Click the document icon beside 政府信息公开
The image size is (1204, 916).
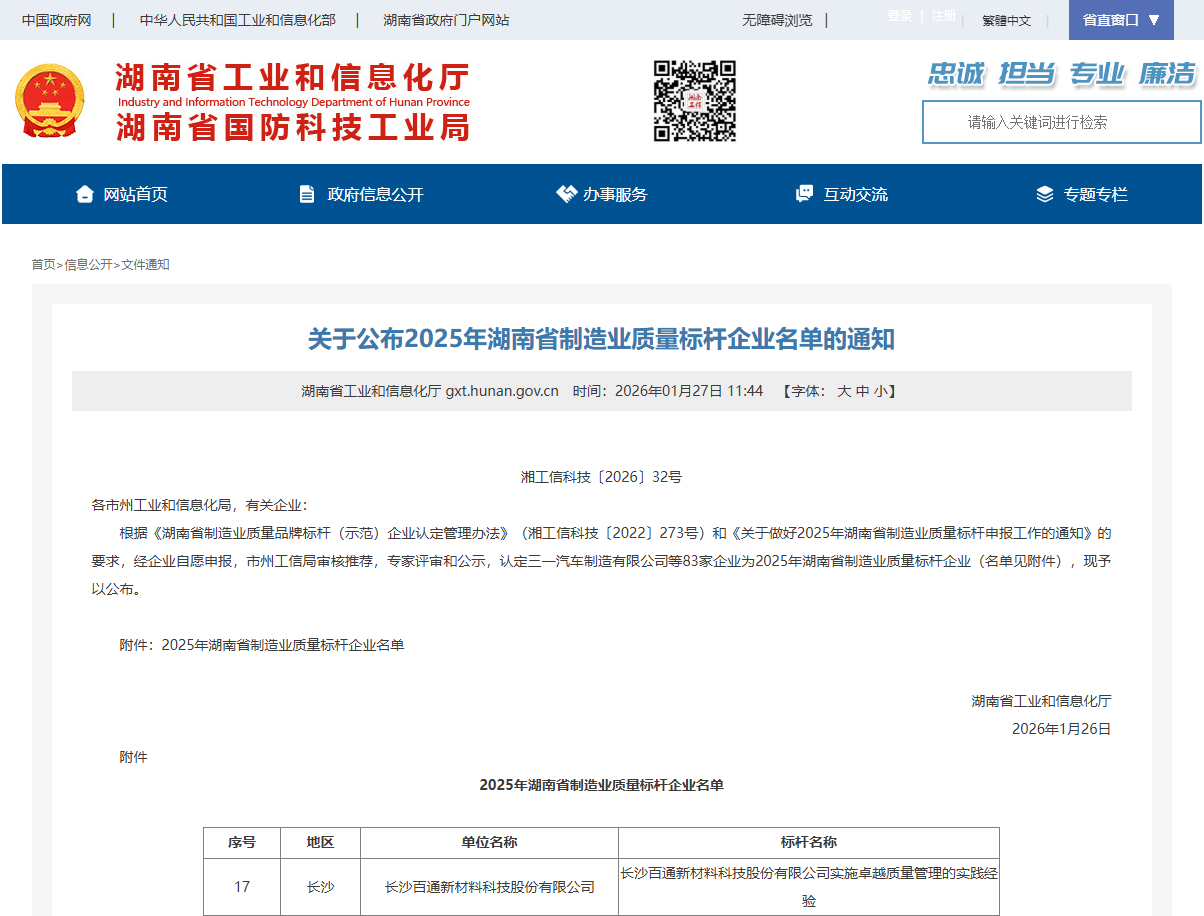tap(307, 194)
